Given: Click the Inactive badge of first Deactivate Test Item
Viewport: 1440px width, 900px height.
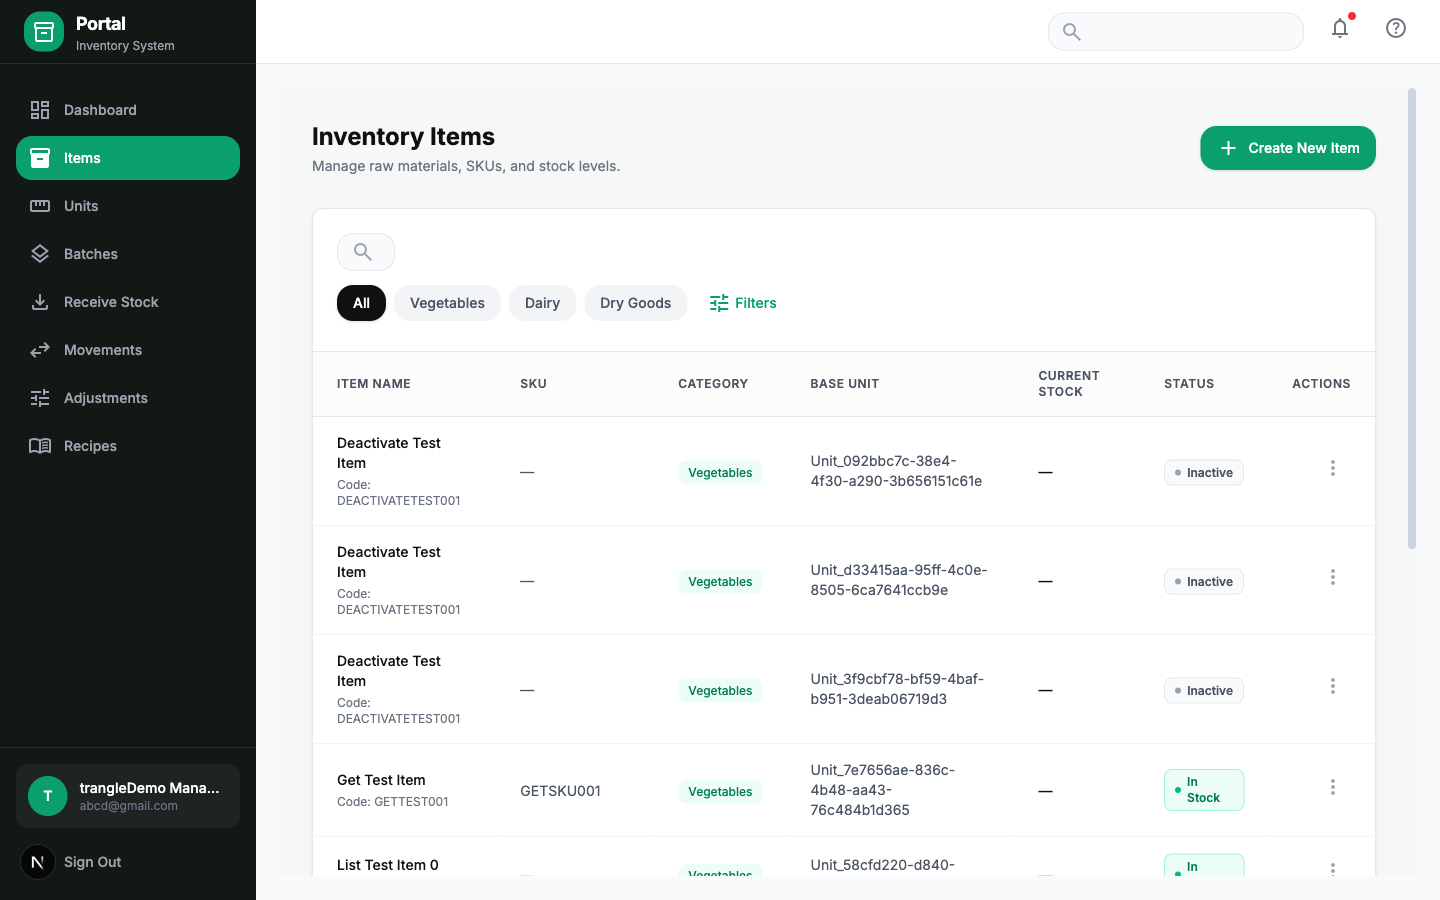Looking at the screenshot, I should click(1204, 472).
